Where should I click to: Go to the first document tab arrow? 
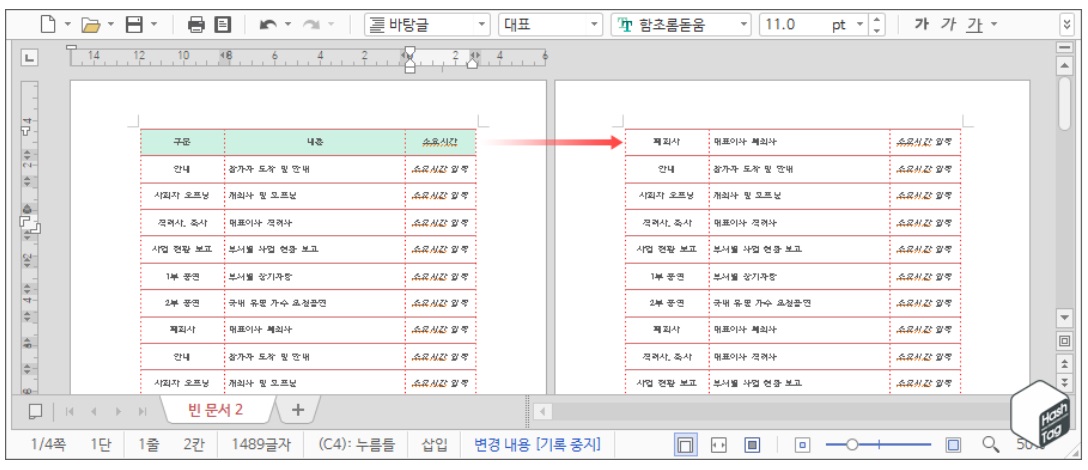coord(69,411)
